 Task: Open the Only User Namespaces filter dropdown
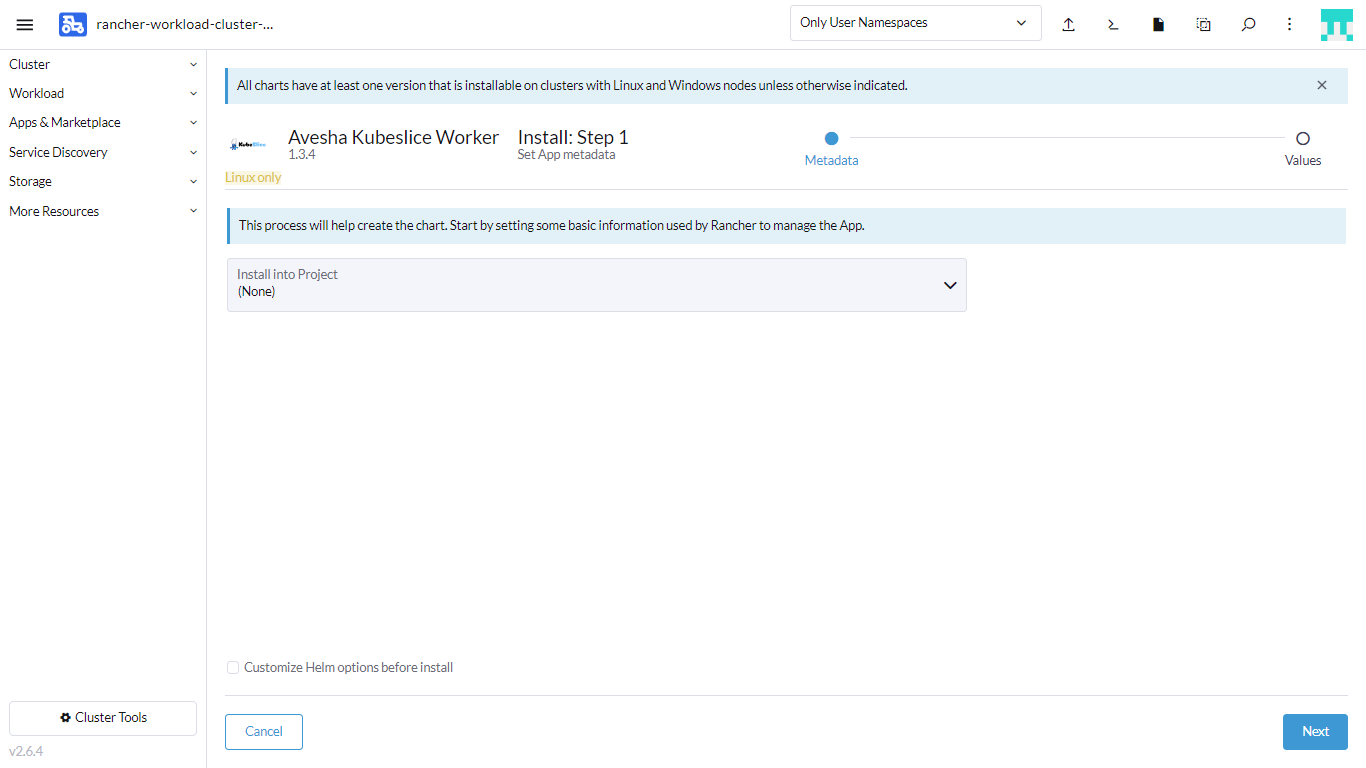pyautogui.click(x=915, y=23)
